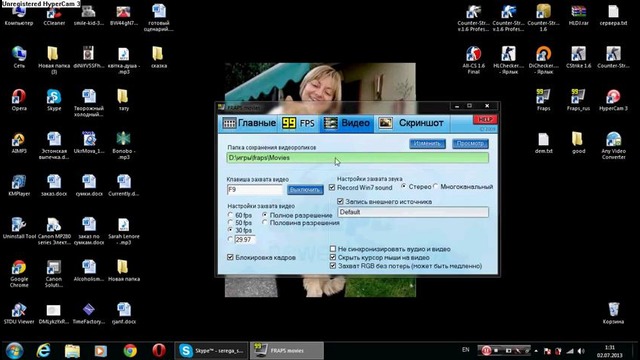Image resolution: width=640 pixels, height=360 pixels.
Task: Click the custom fps field showing 29.97
Action: (x=245, y=240)
